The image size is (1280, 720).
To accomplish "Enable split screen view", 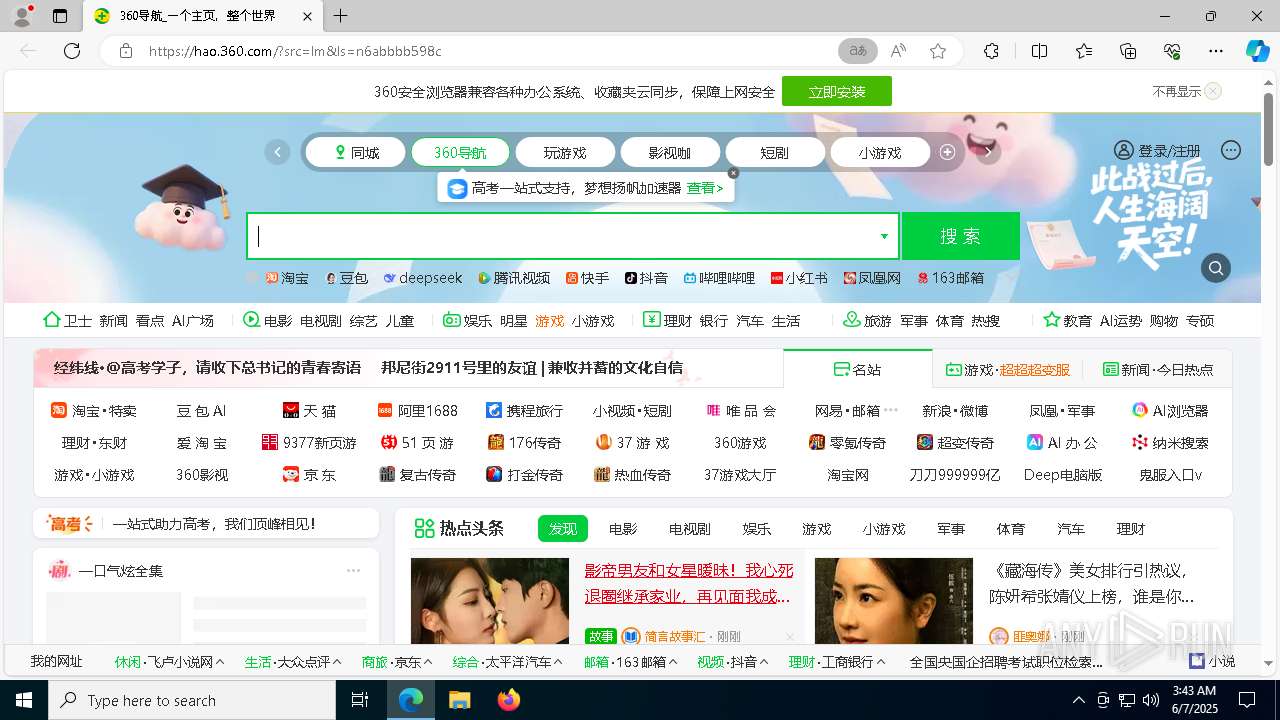I will coord(1039,51).
